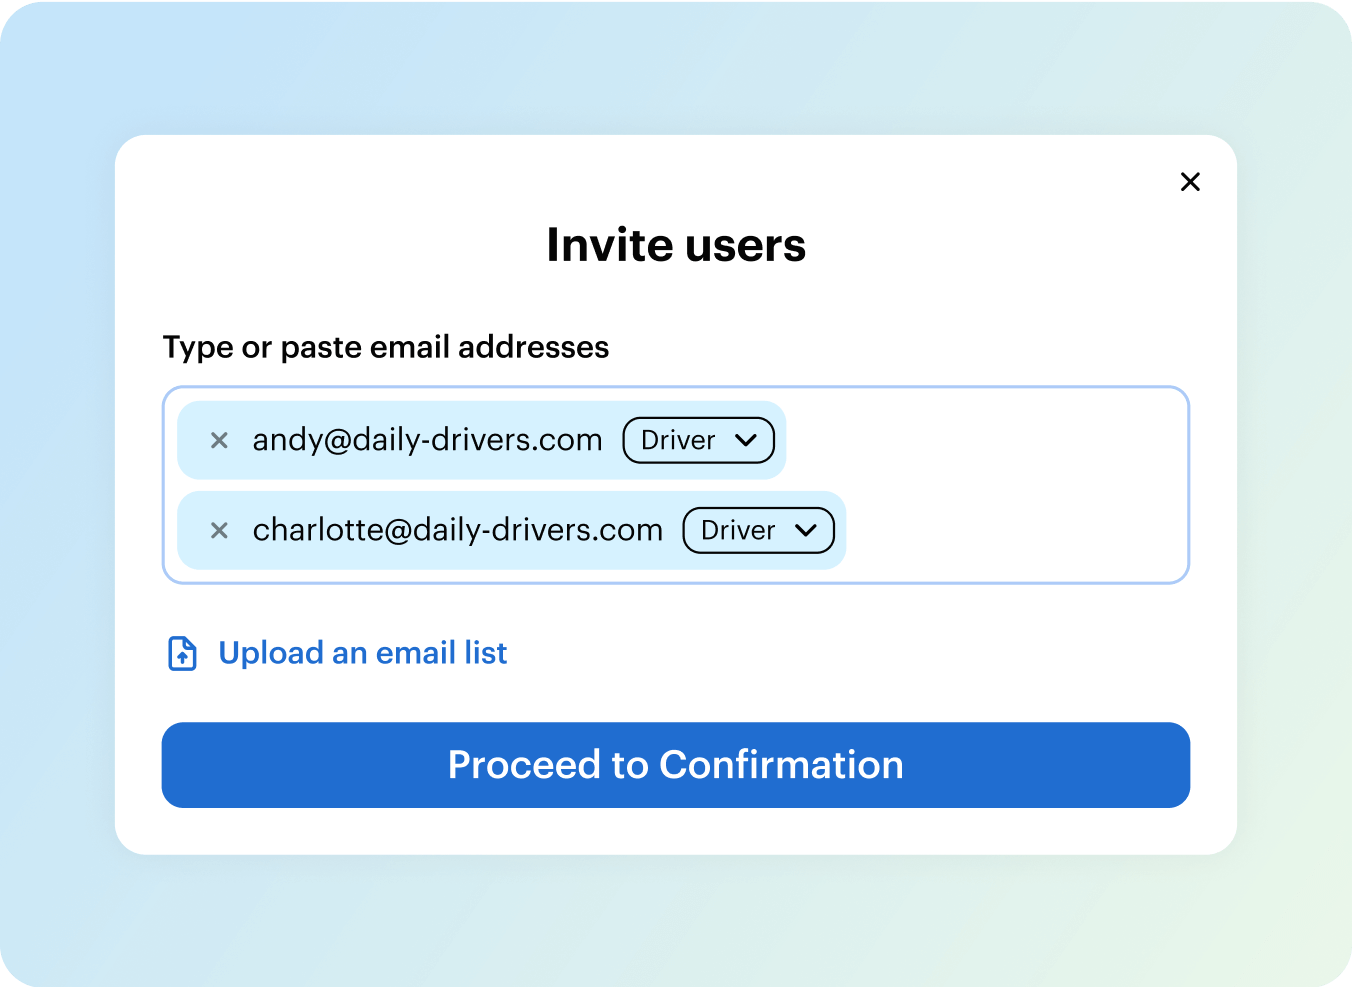Image resolution: width=1352 pixels, height=987 pixels.
Task: Click the chevron arrow in charlotte's role selector
Action: [x=806, y=530]
